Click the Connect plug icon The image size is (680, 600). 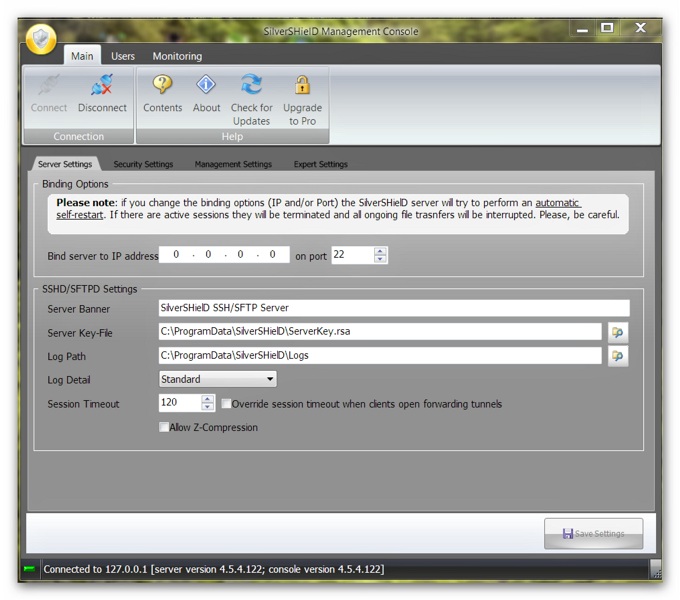pyautogui.click(x=49, y=85)
